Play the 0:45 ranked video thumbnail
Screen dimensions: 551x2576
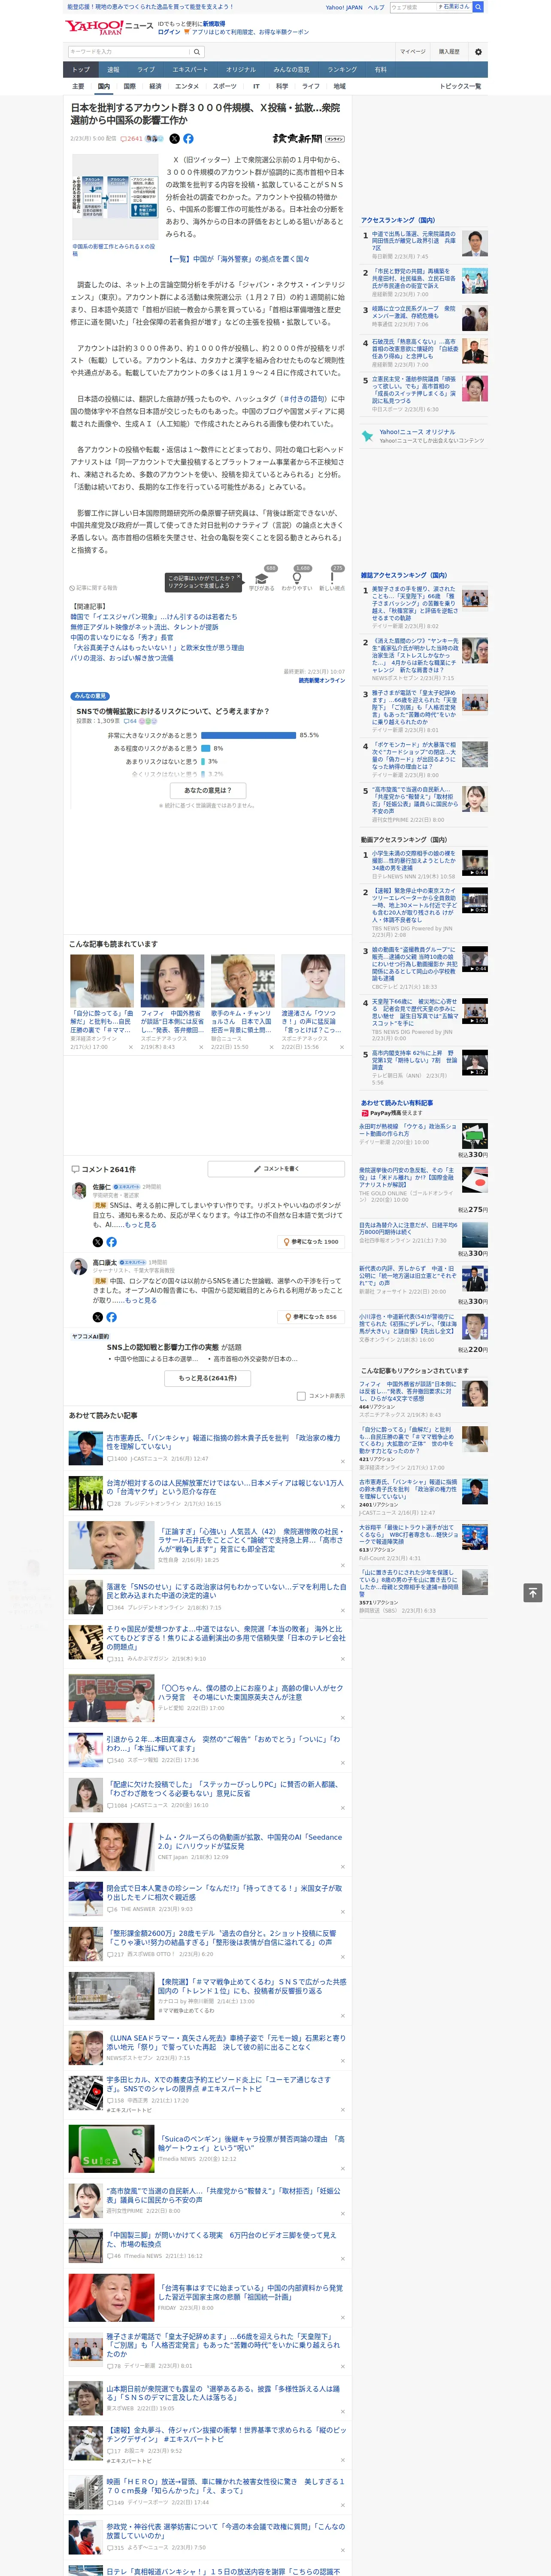(475, 900)
